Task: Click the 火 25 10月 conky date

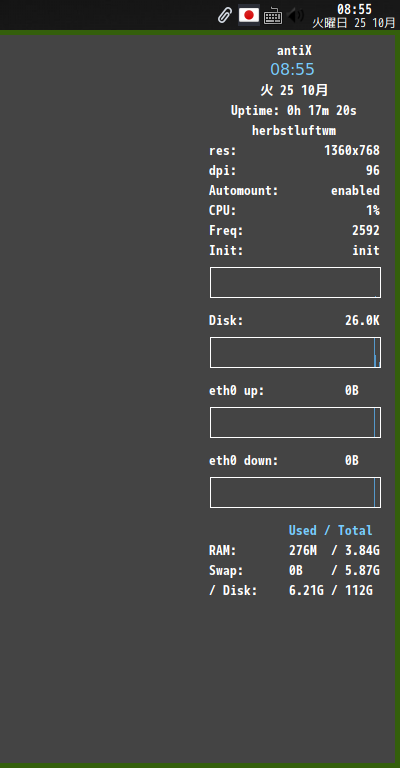Action: coord(294,90)
